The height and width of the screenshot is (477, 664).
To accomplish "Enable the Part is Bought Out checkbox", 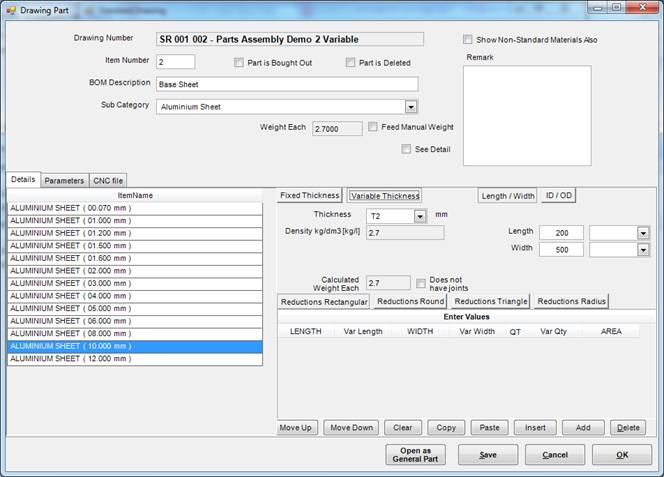I will [x=239, y=63].
